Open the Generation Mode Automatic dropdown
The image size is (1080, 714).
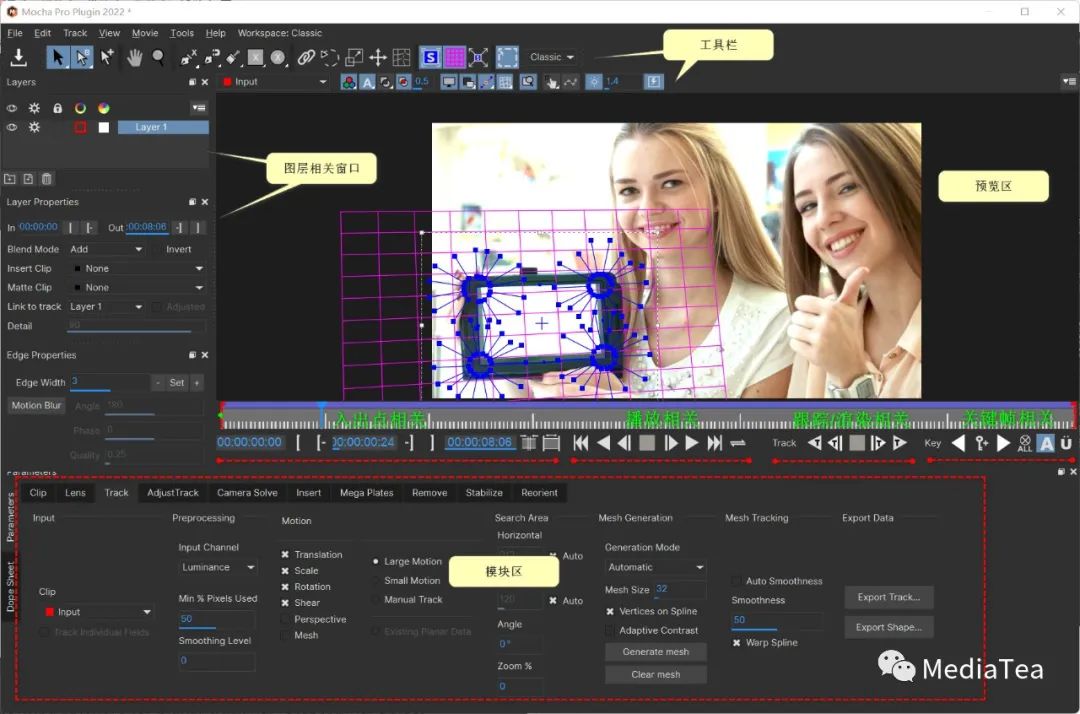pyautogui.click(x=656, y=567)
